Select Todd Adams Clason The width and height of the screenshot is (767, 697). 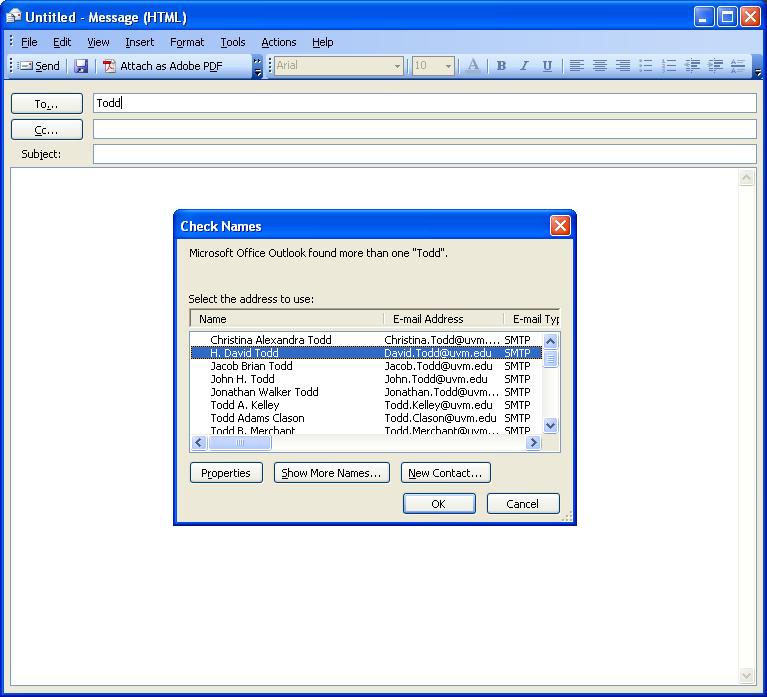366,418
